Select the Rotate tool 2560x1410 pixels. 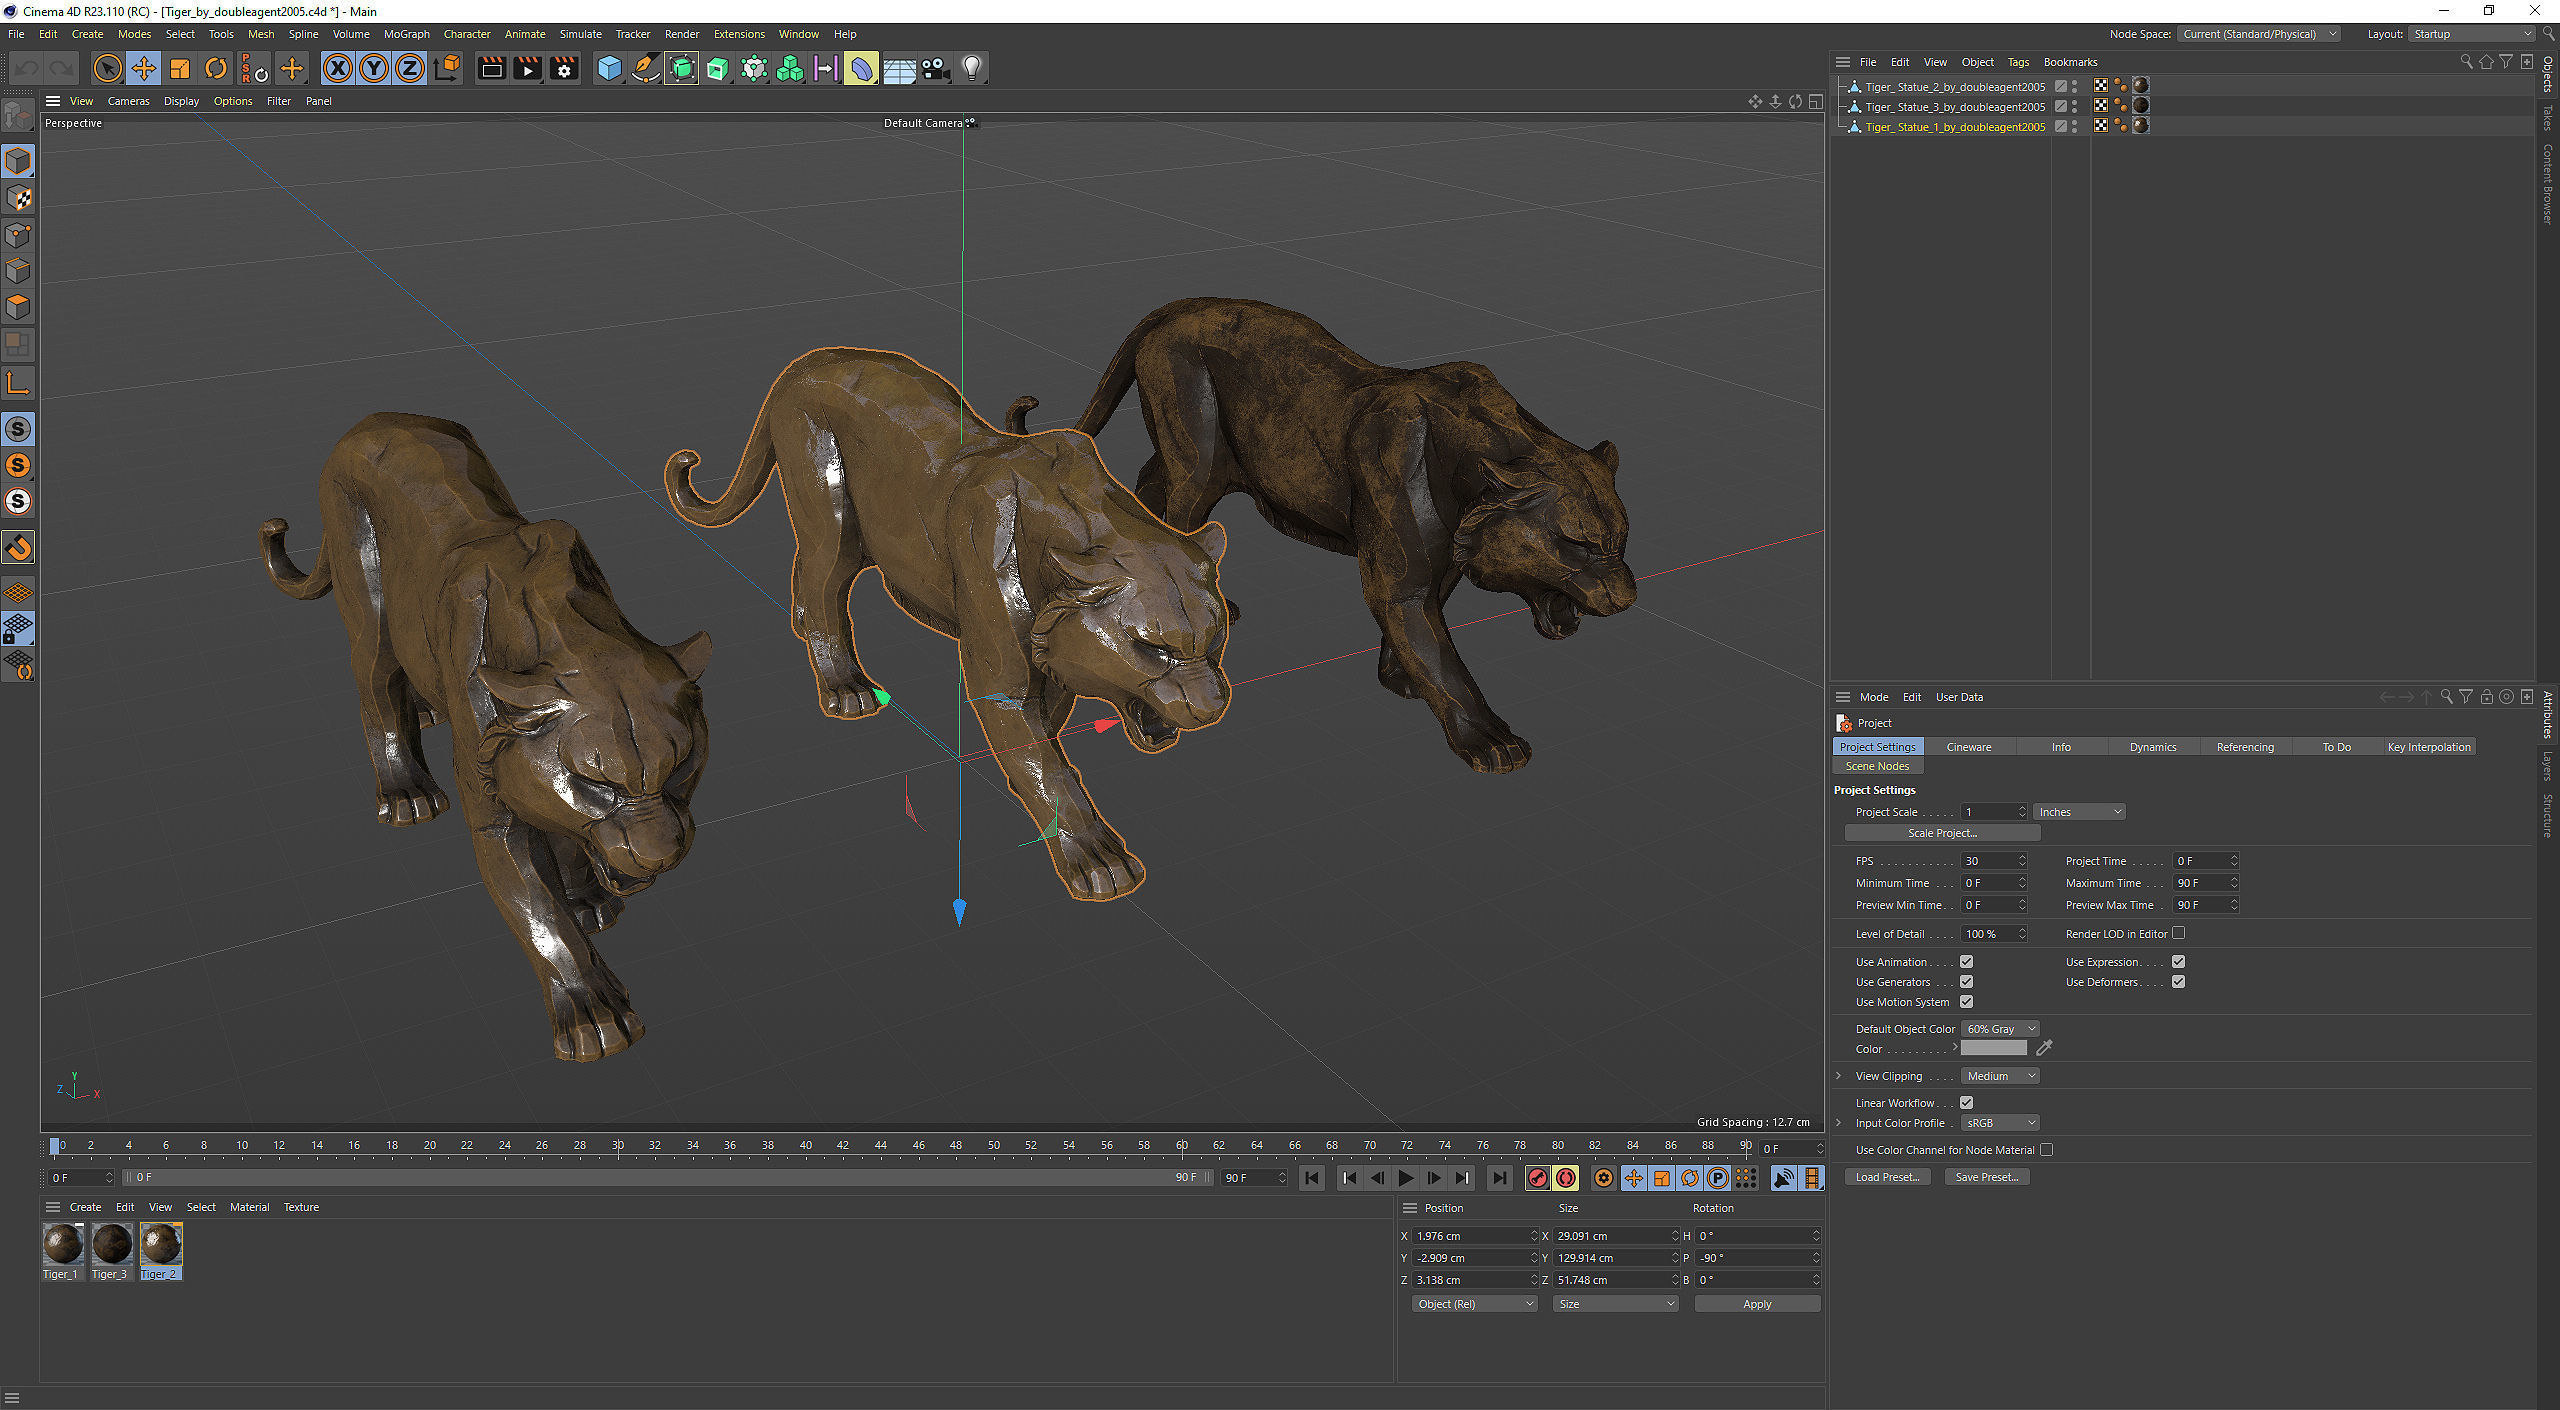pyautogui.click(x=216, y=68)
